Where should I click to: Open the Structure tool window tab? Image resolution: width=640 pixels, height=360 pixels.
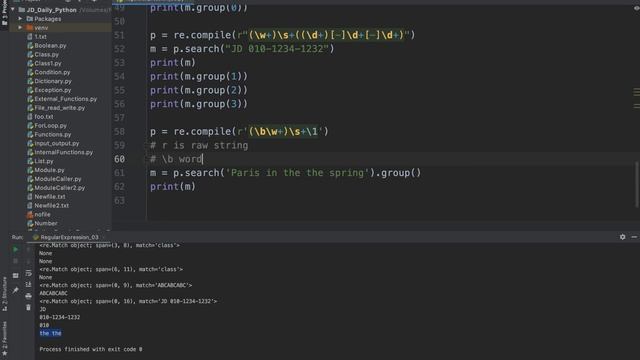4,294
